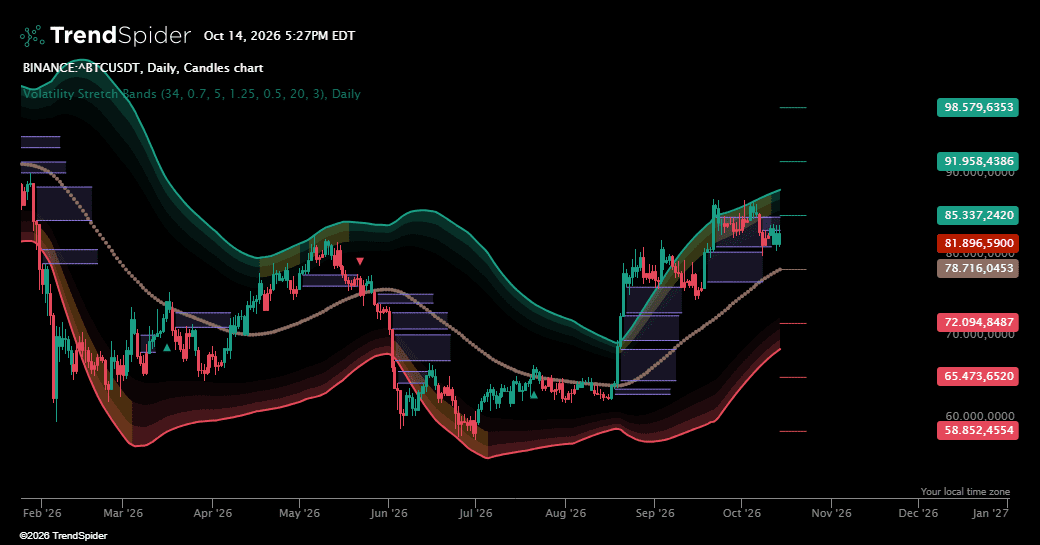Click the 65.473,6520 price label
Image resolution: width=1040 pixels, height=545 pixels.
tap(978, 377)
